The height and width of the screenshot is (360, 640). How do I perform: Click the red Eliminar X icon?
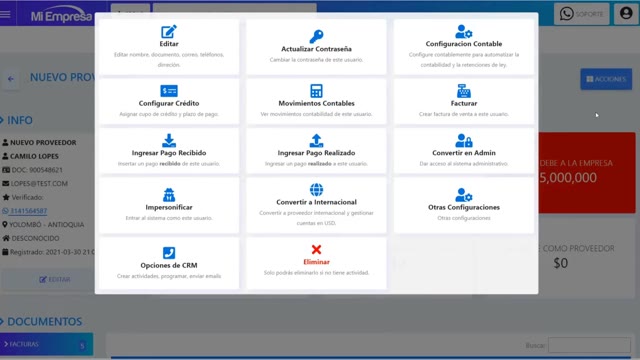click(316, 249)
